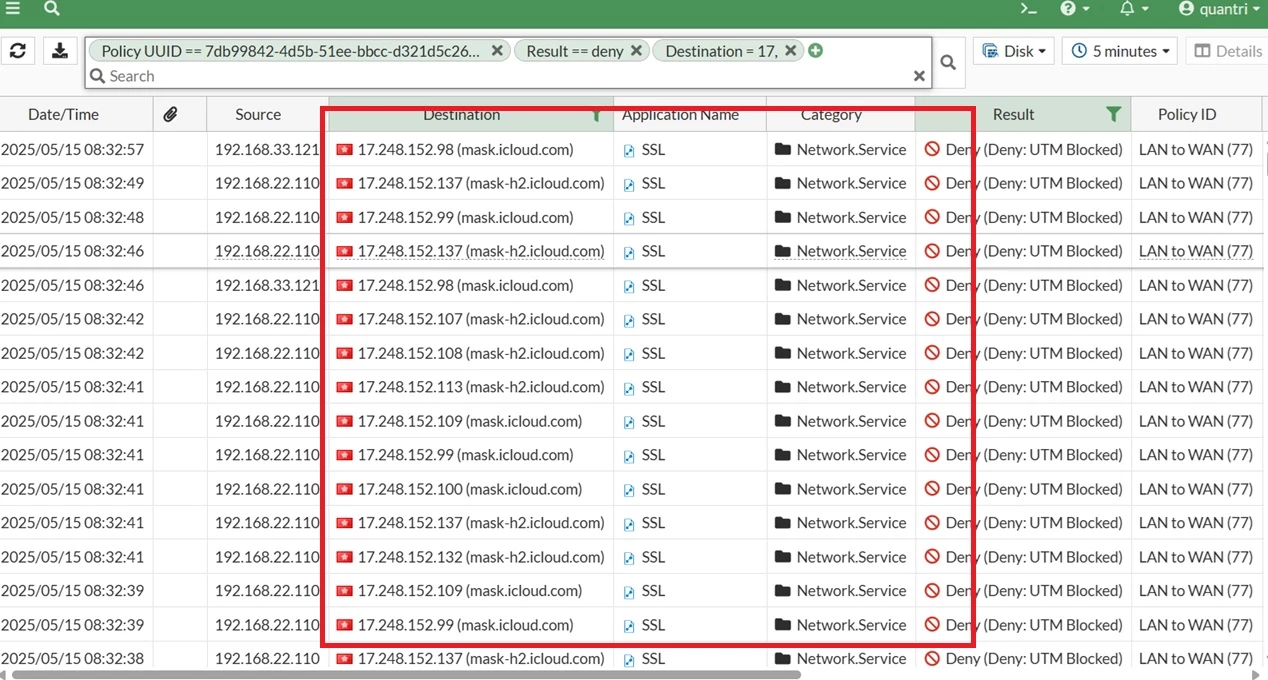
Task: Open the hamburger navigation menu
Action: (x=13, y=8)
